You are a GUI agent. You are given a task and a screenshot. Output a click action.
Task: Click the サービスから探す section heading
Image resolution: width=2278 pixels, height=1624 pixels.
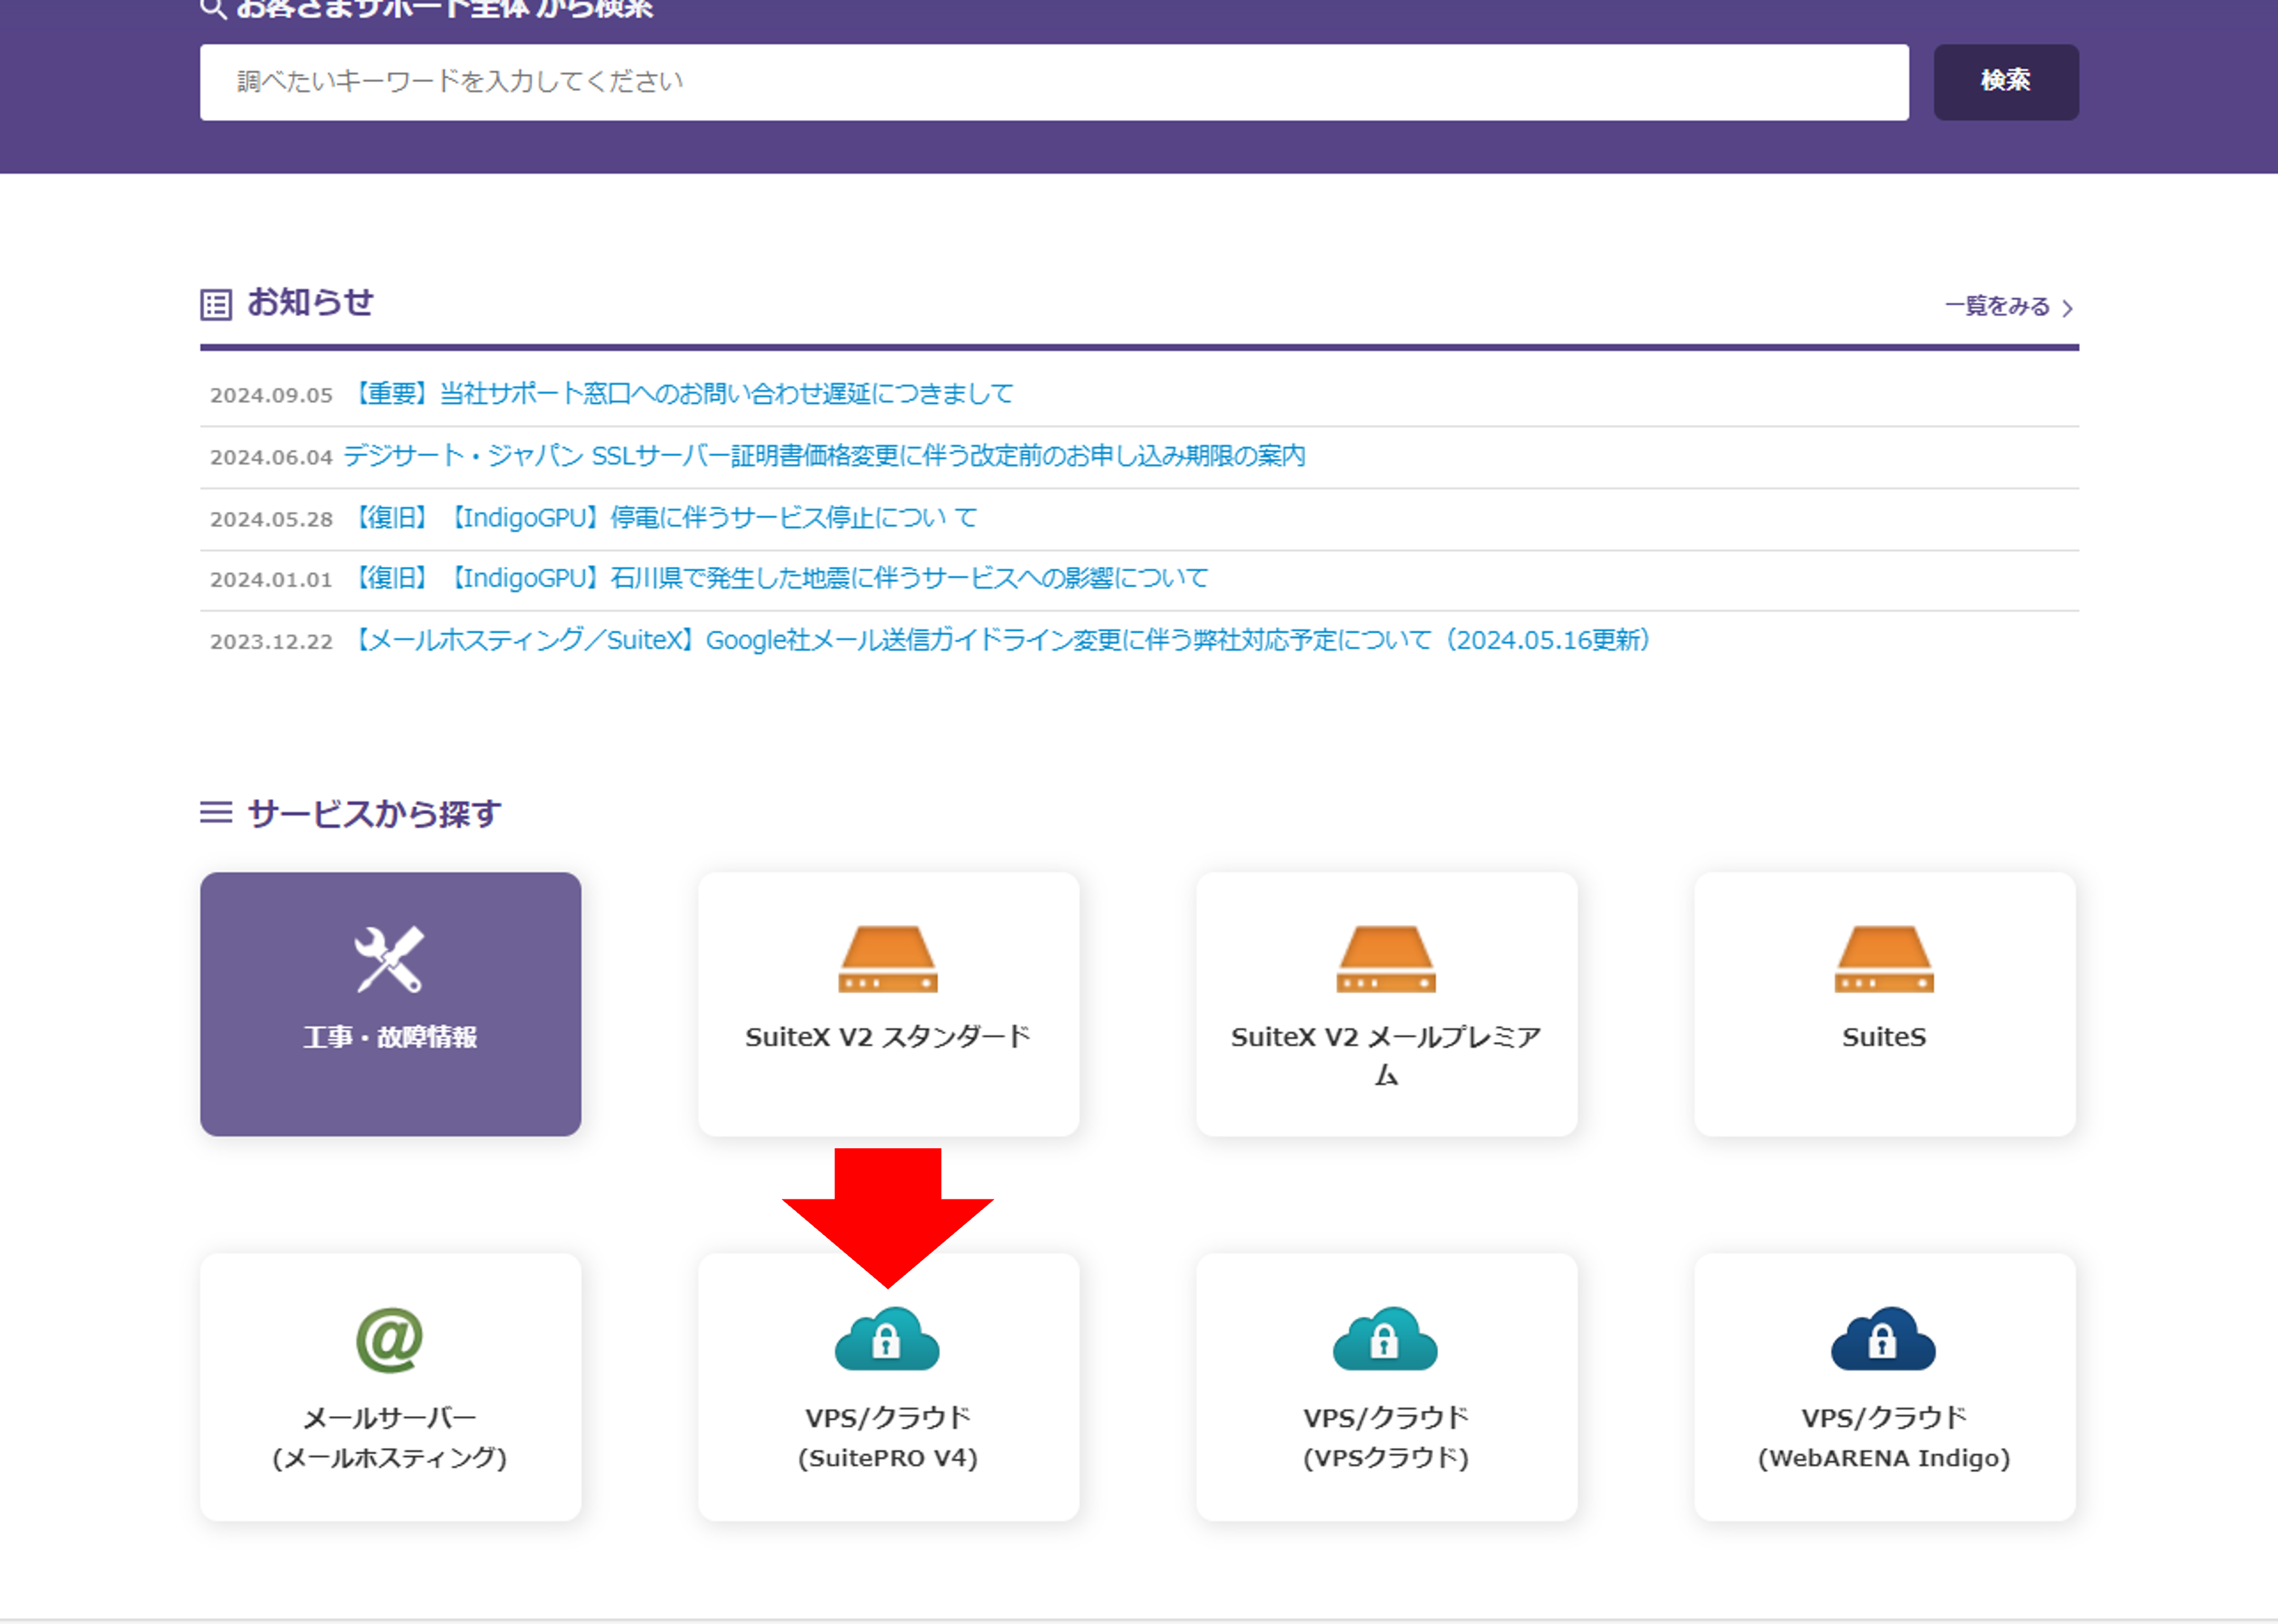[x=374, y=814]
